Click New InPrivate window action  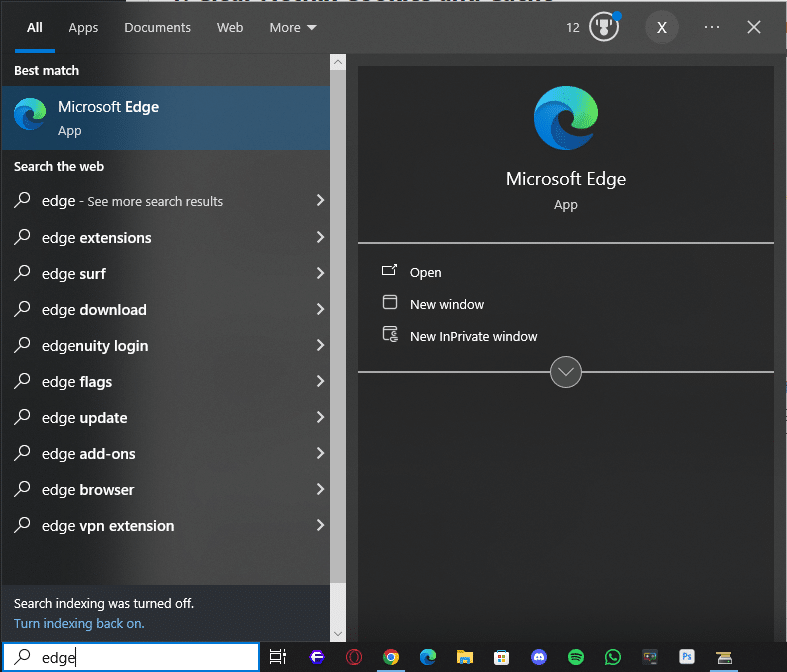473,337
